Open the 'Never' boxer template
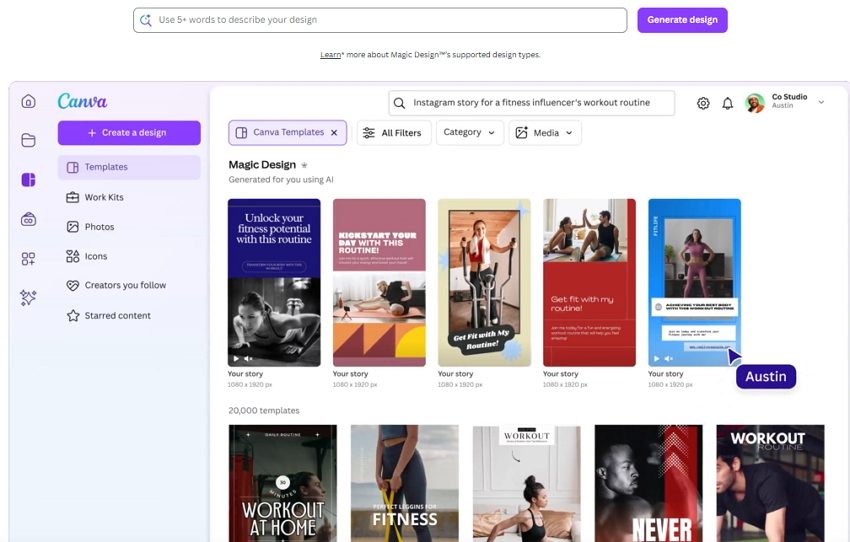The image size is (850, 542). (x=648, y=483)
